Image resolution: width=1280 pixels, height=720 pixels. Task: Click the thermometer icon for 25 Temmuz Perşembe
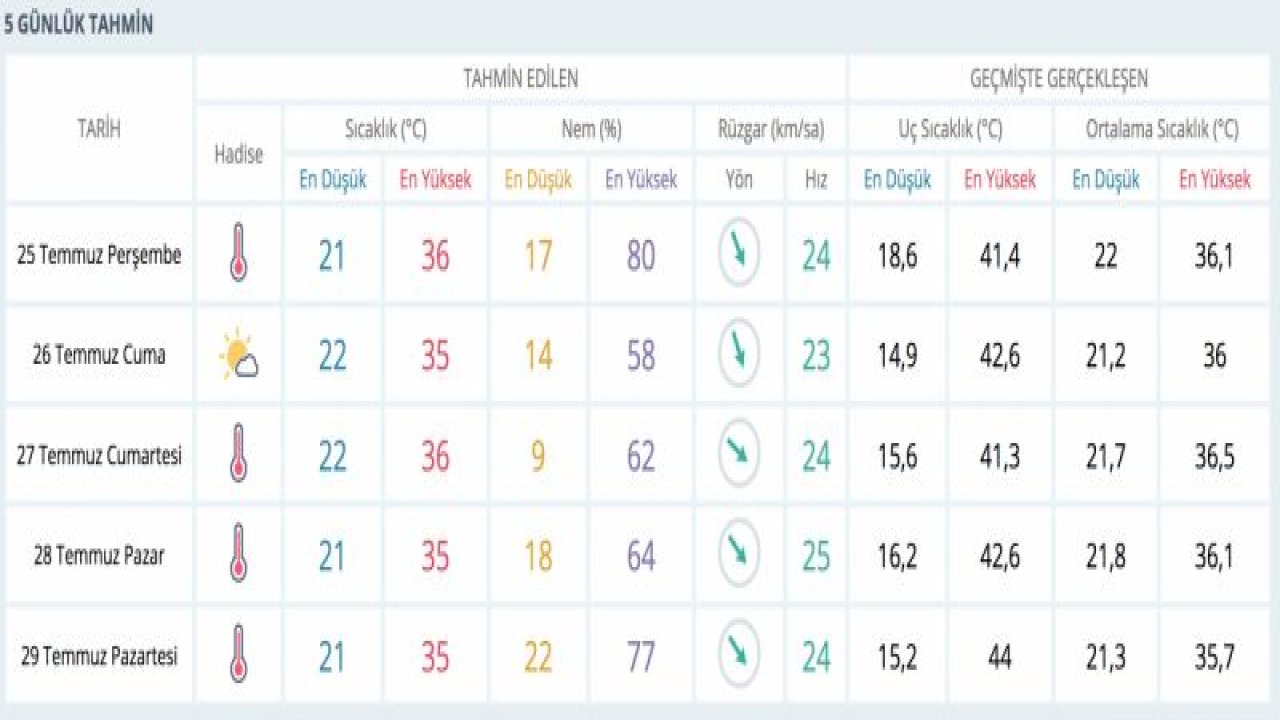(x=238, y=253)
